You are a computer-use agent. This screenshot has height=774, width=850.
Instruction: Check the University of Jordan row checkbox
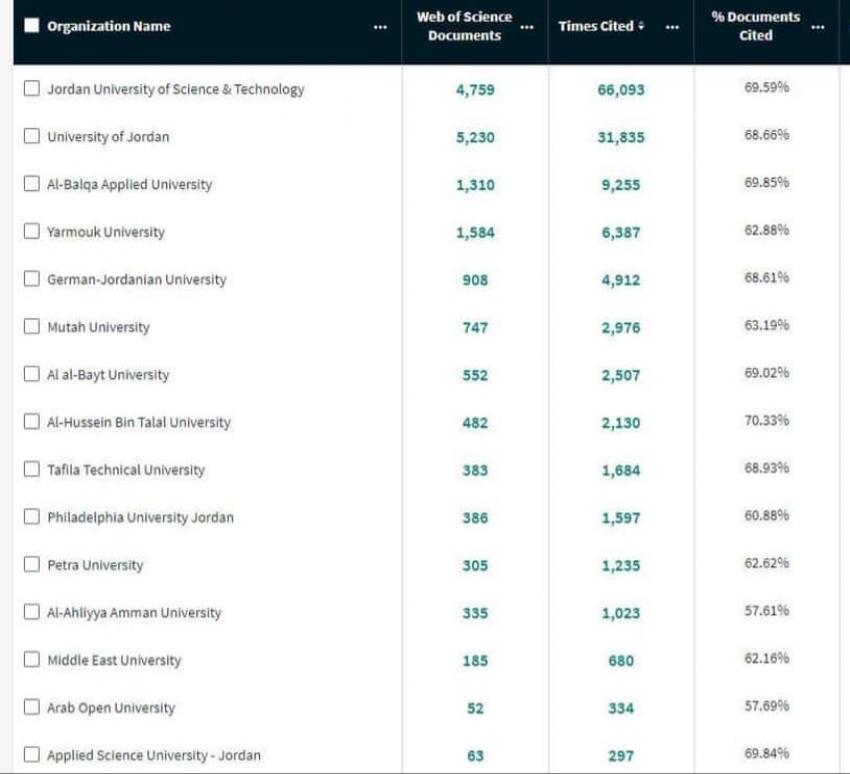(32, 137)
